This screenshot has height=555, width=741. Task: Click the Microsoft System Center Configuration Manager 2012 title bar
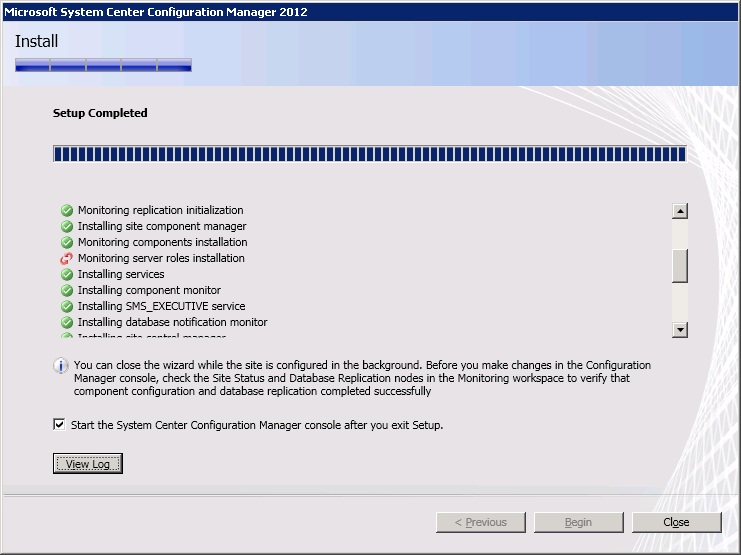point(370,12)
